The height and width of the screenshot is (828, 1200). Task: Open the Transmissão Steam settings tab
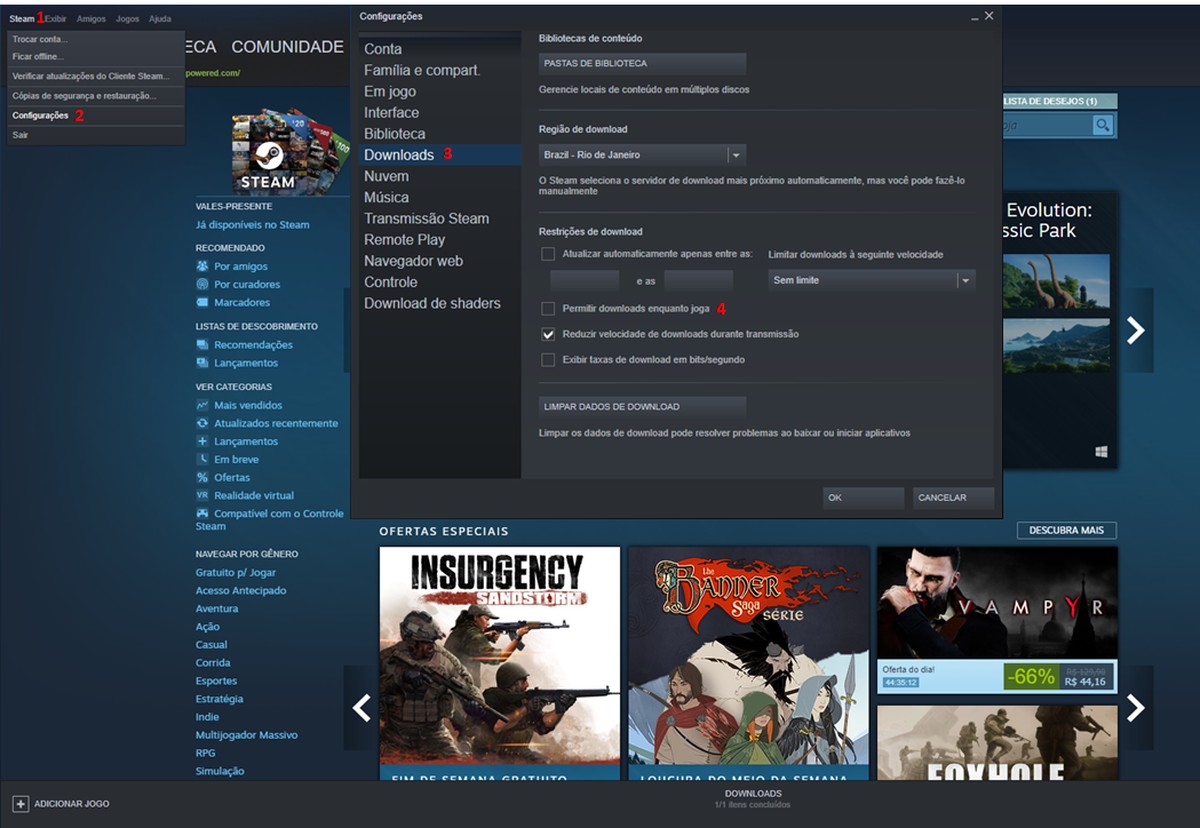pos(440,218)
